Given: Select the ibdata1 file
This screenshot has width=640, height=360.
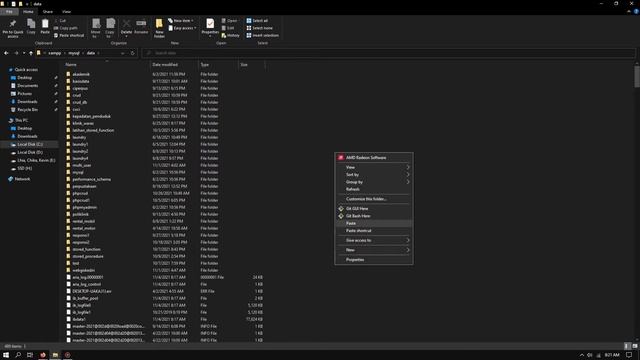Looking at the screenshot, I should point(79,319).
